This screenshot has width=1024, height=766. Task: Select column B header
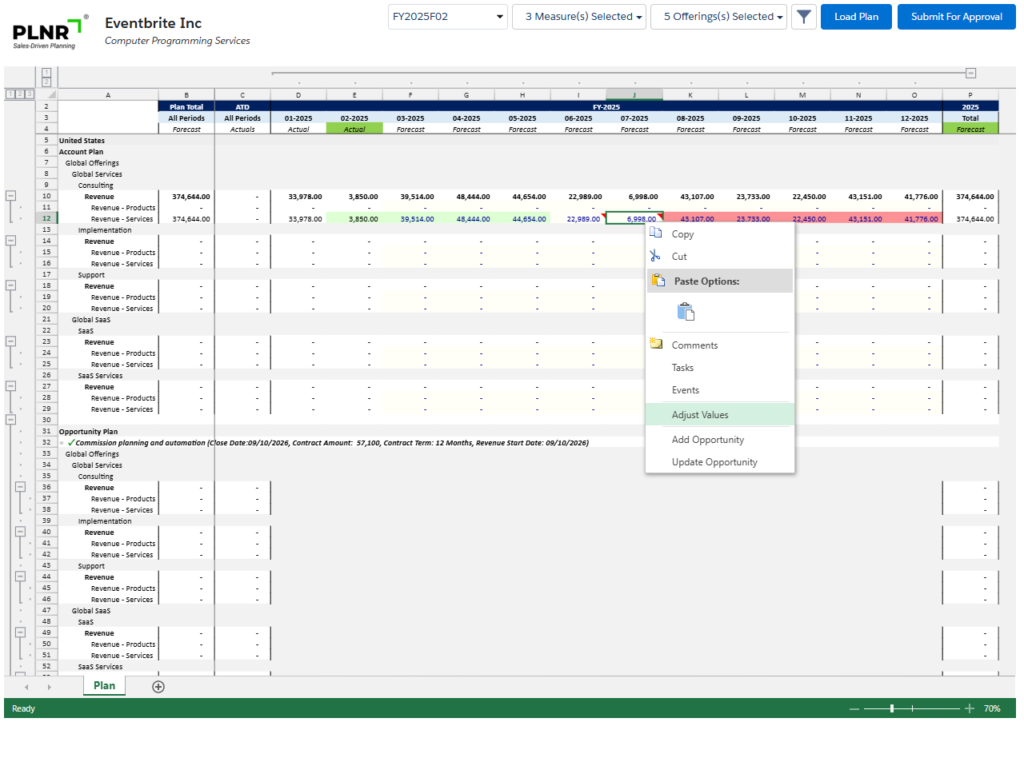point(186,95)
